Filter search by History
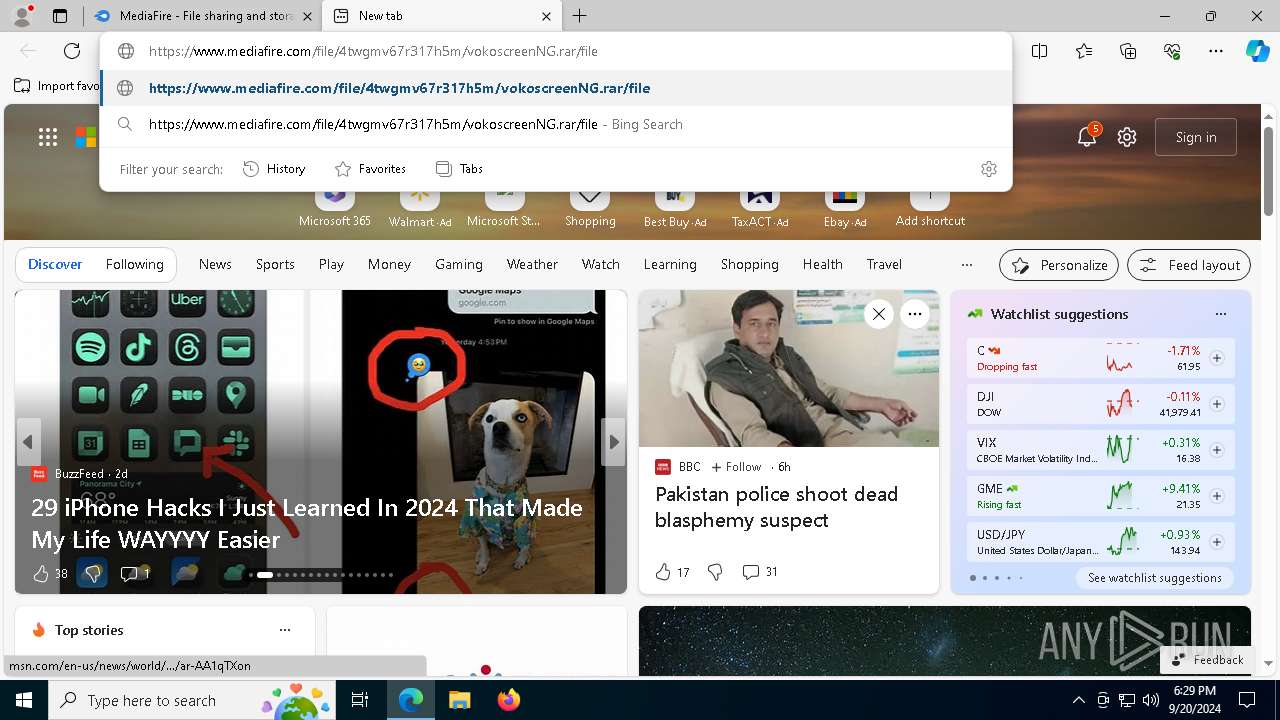The image size is (1280, 720). [x=274, y=169]
